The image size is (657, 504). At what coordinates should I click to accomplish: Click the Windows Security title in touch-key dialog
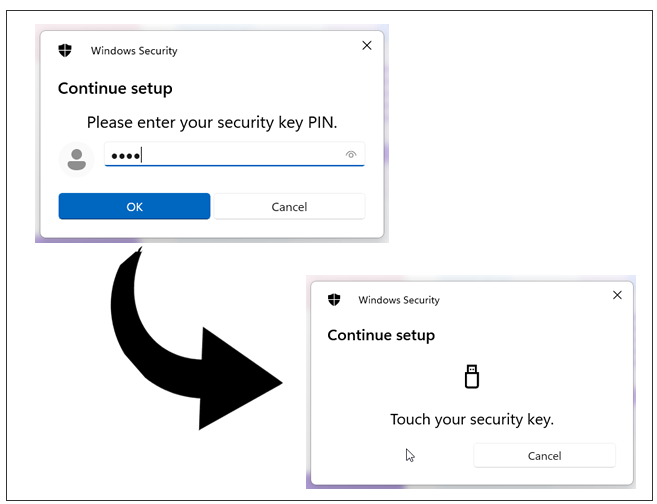(399, 300)
